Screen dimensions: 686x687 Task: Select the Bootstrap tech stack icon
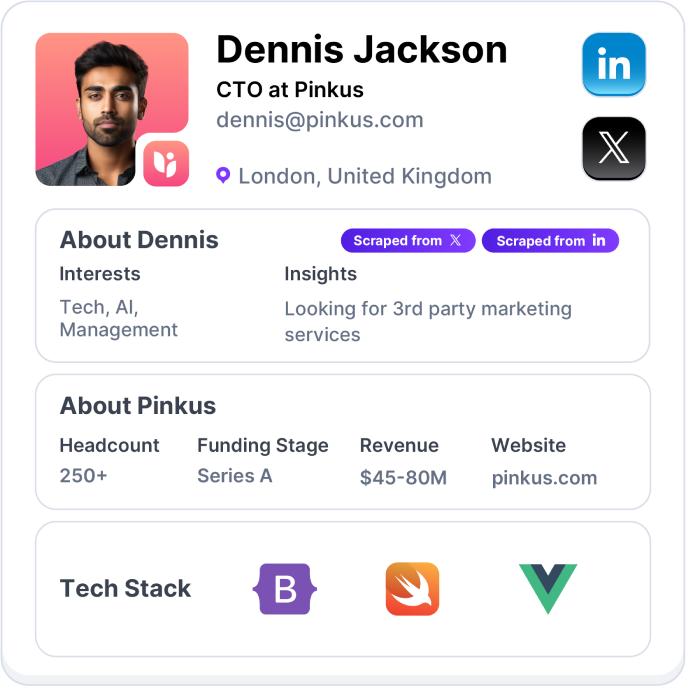(x=285, y=588)
